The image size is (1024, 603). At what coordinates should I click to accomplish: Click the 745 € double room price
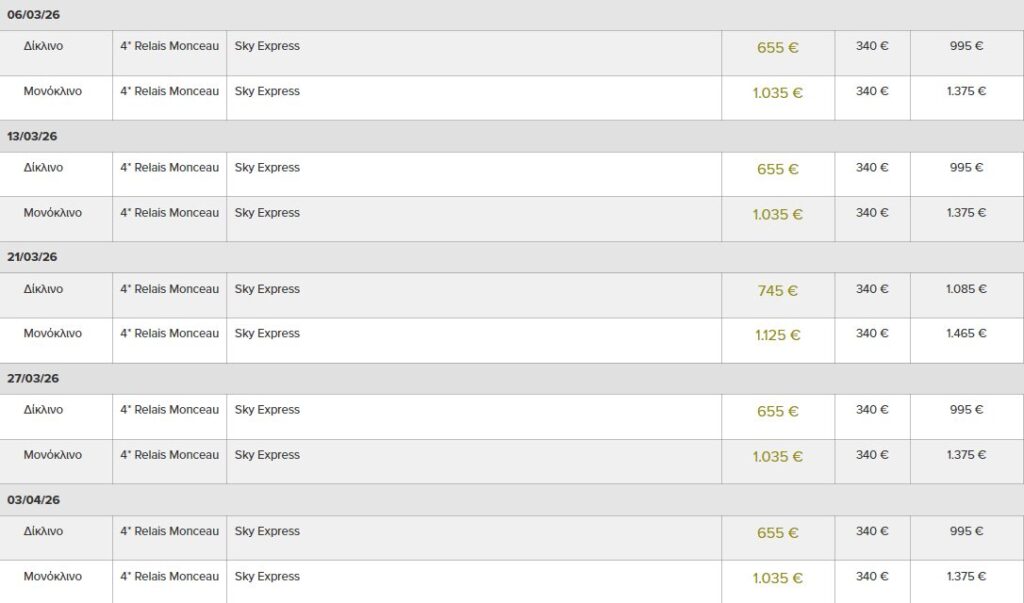tap(777, 291)
